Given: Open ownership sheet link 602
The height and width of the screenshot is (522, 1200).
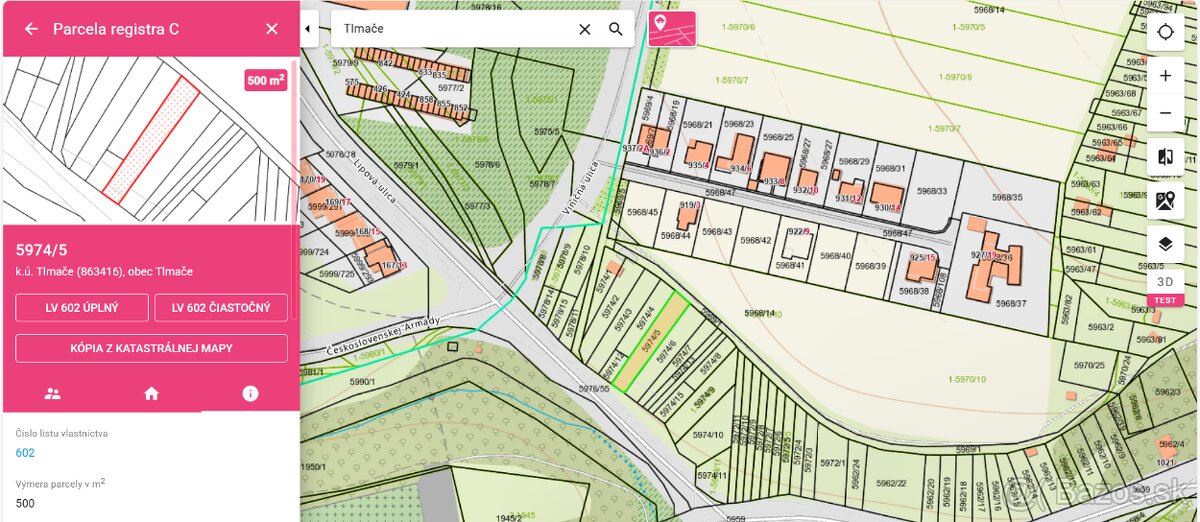Looking at the screenshot, I should 25,453.
